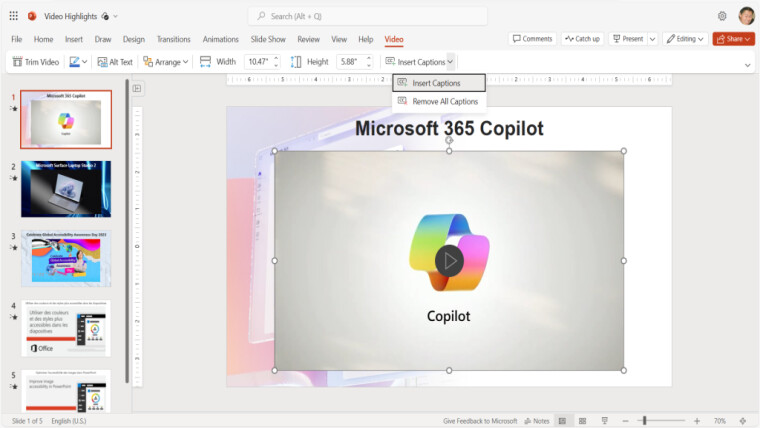760x428 pixels.
Task: Click the Present button
Action: 628,39
